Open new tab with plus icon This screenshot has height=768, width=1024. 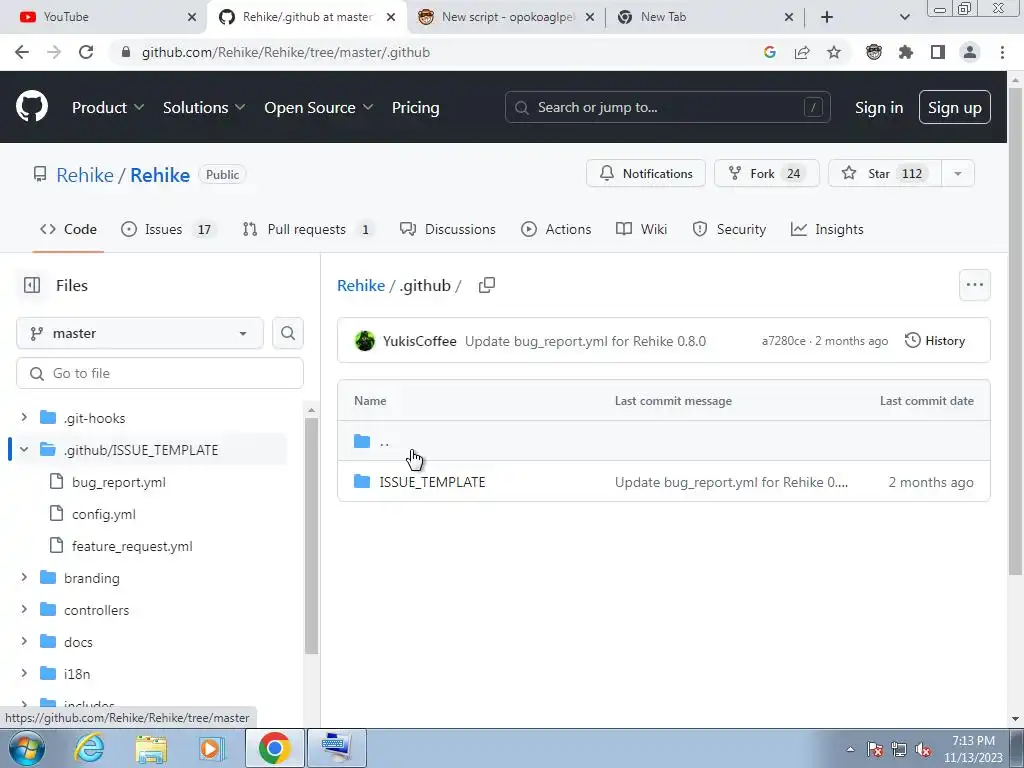(x=827, y=17)
